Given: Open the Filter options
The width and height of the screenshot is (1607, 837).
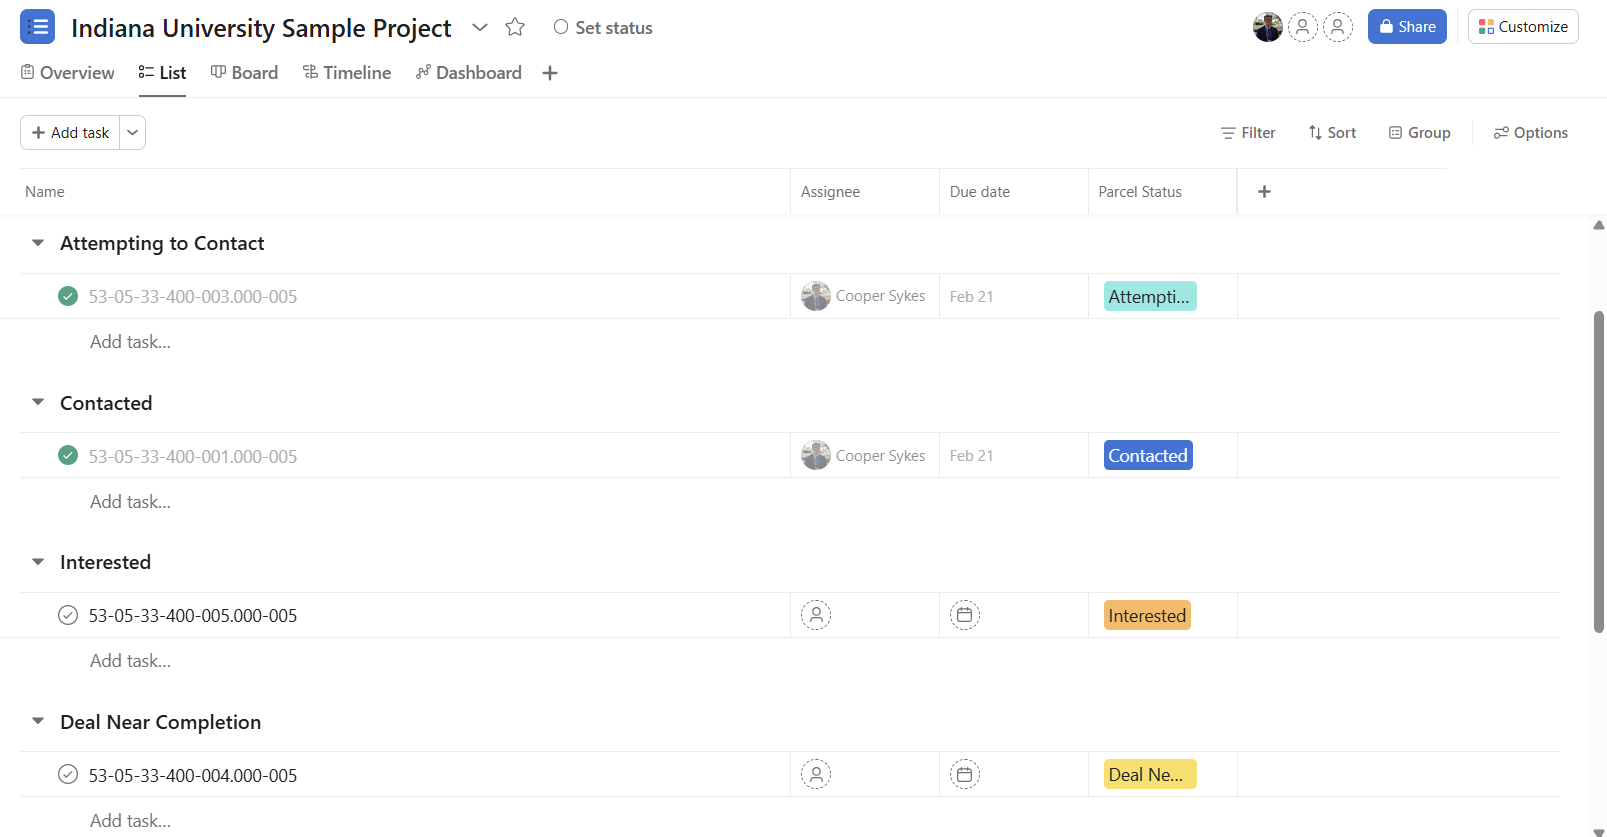Looking at the screenshot, I should tap(1248, 133).
